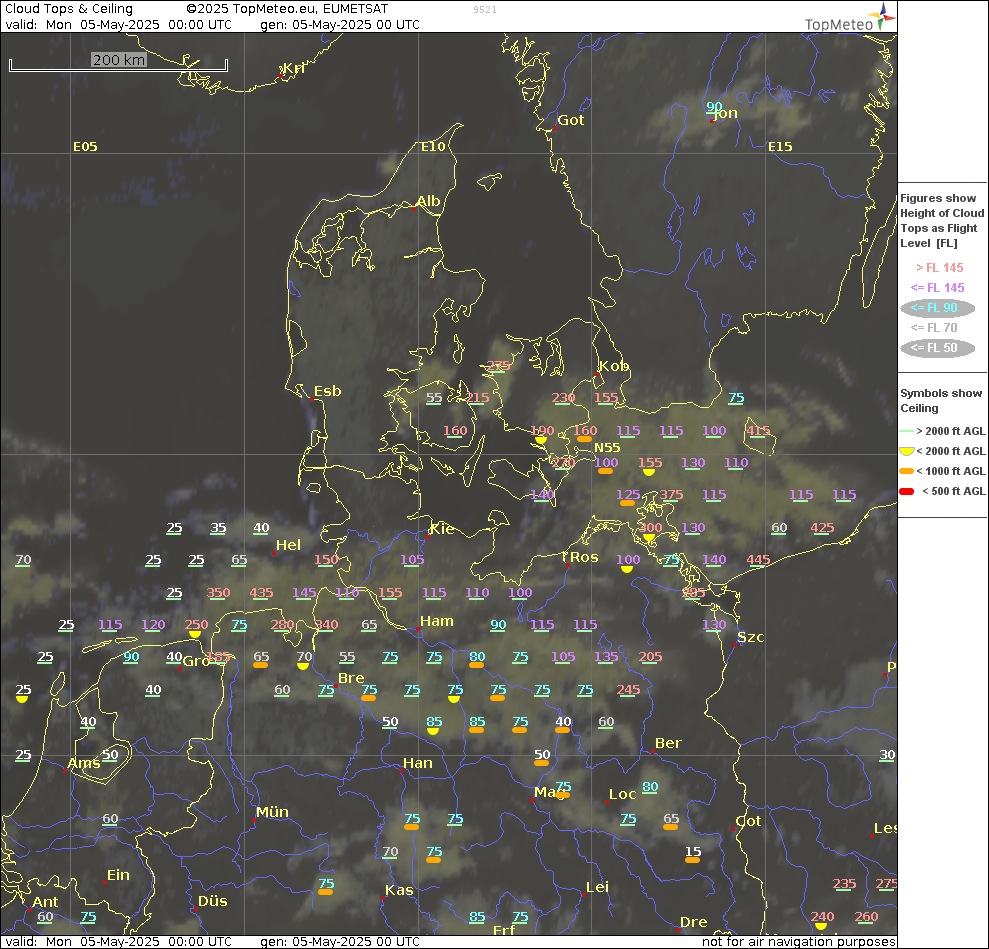Click the cloud top value 300
Image resolution: width=989 pixels, height=949 pixels.
click(x=650, y=528)
